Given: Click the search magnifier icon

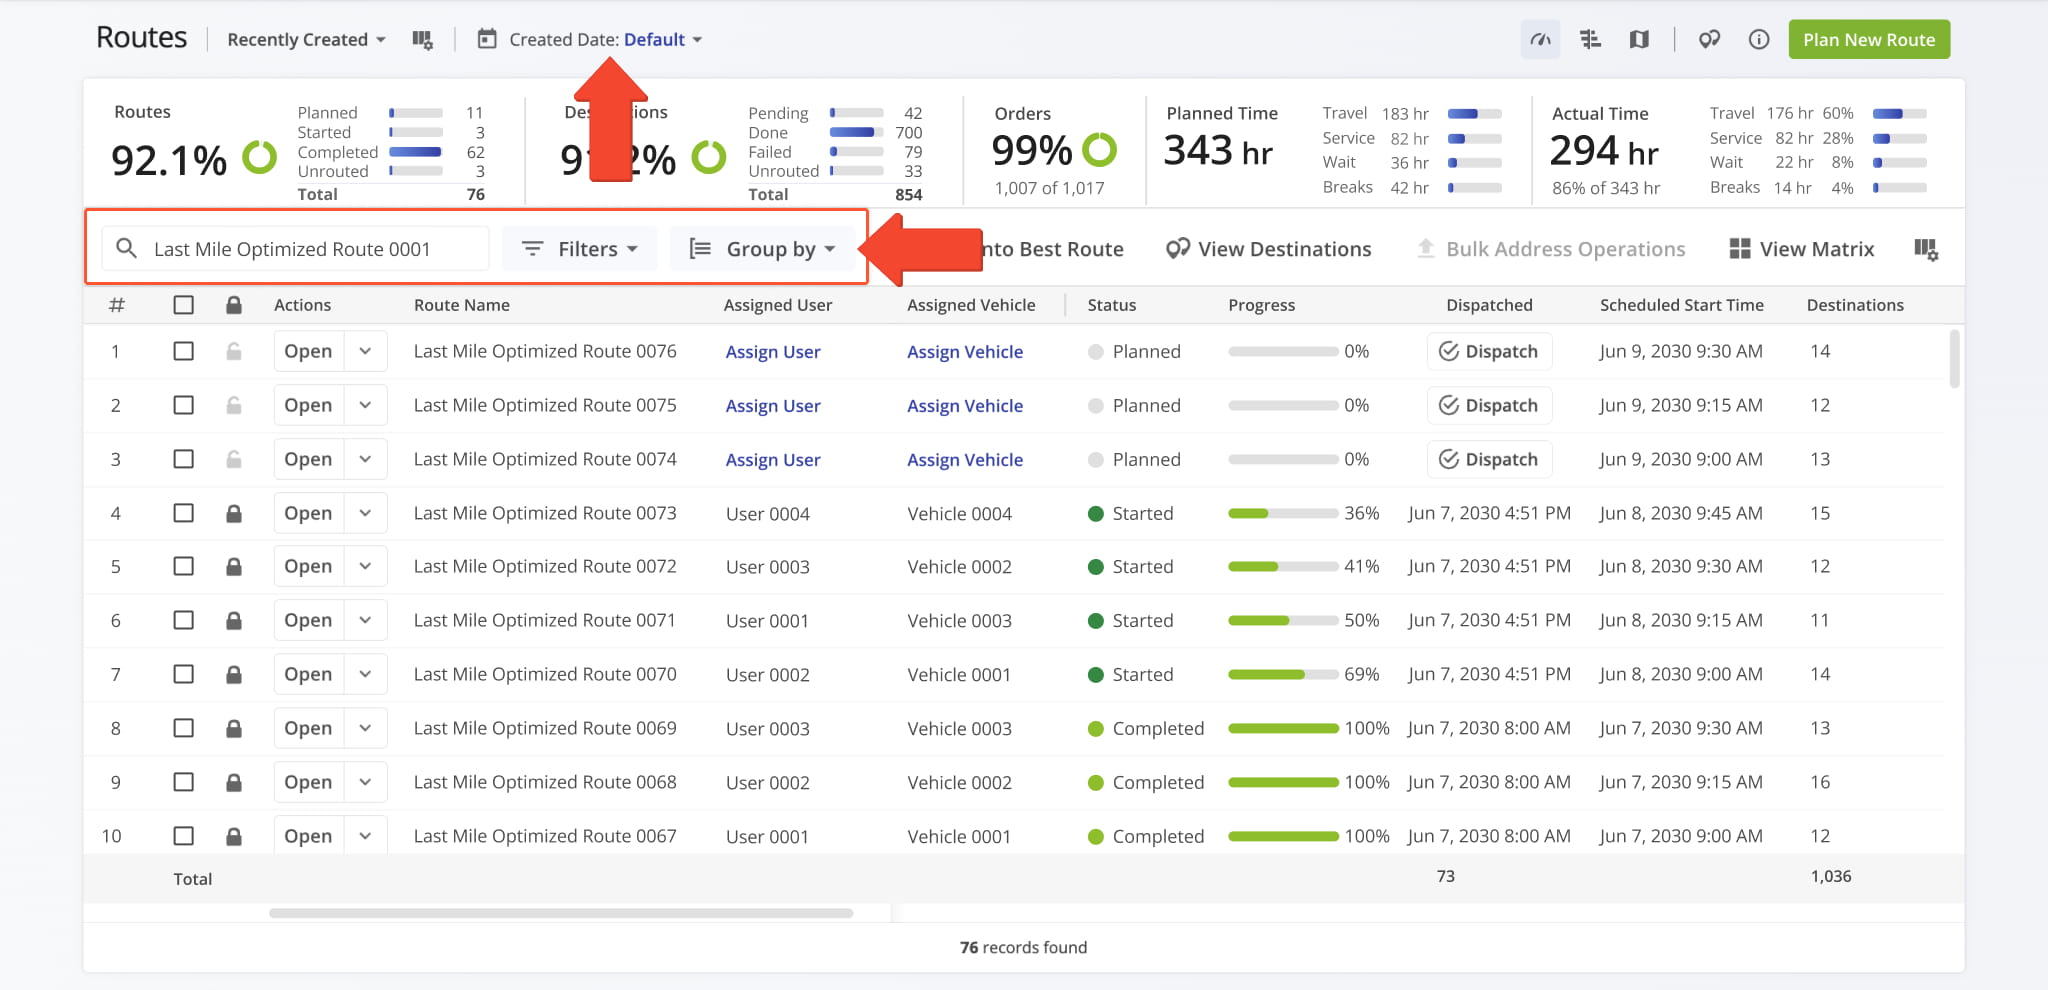Looking at the screenshot, I should 126,248.
